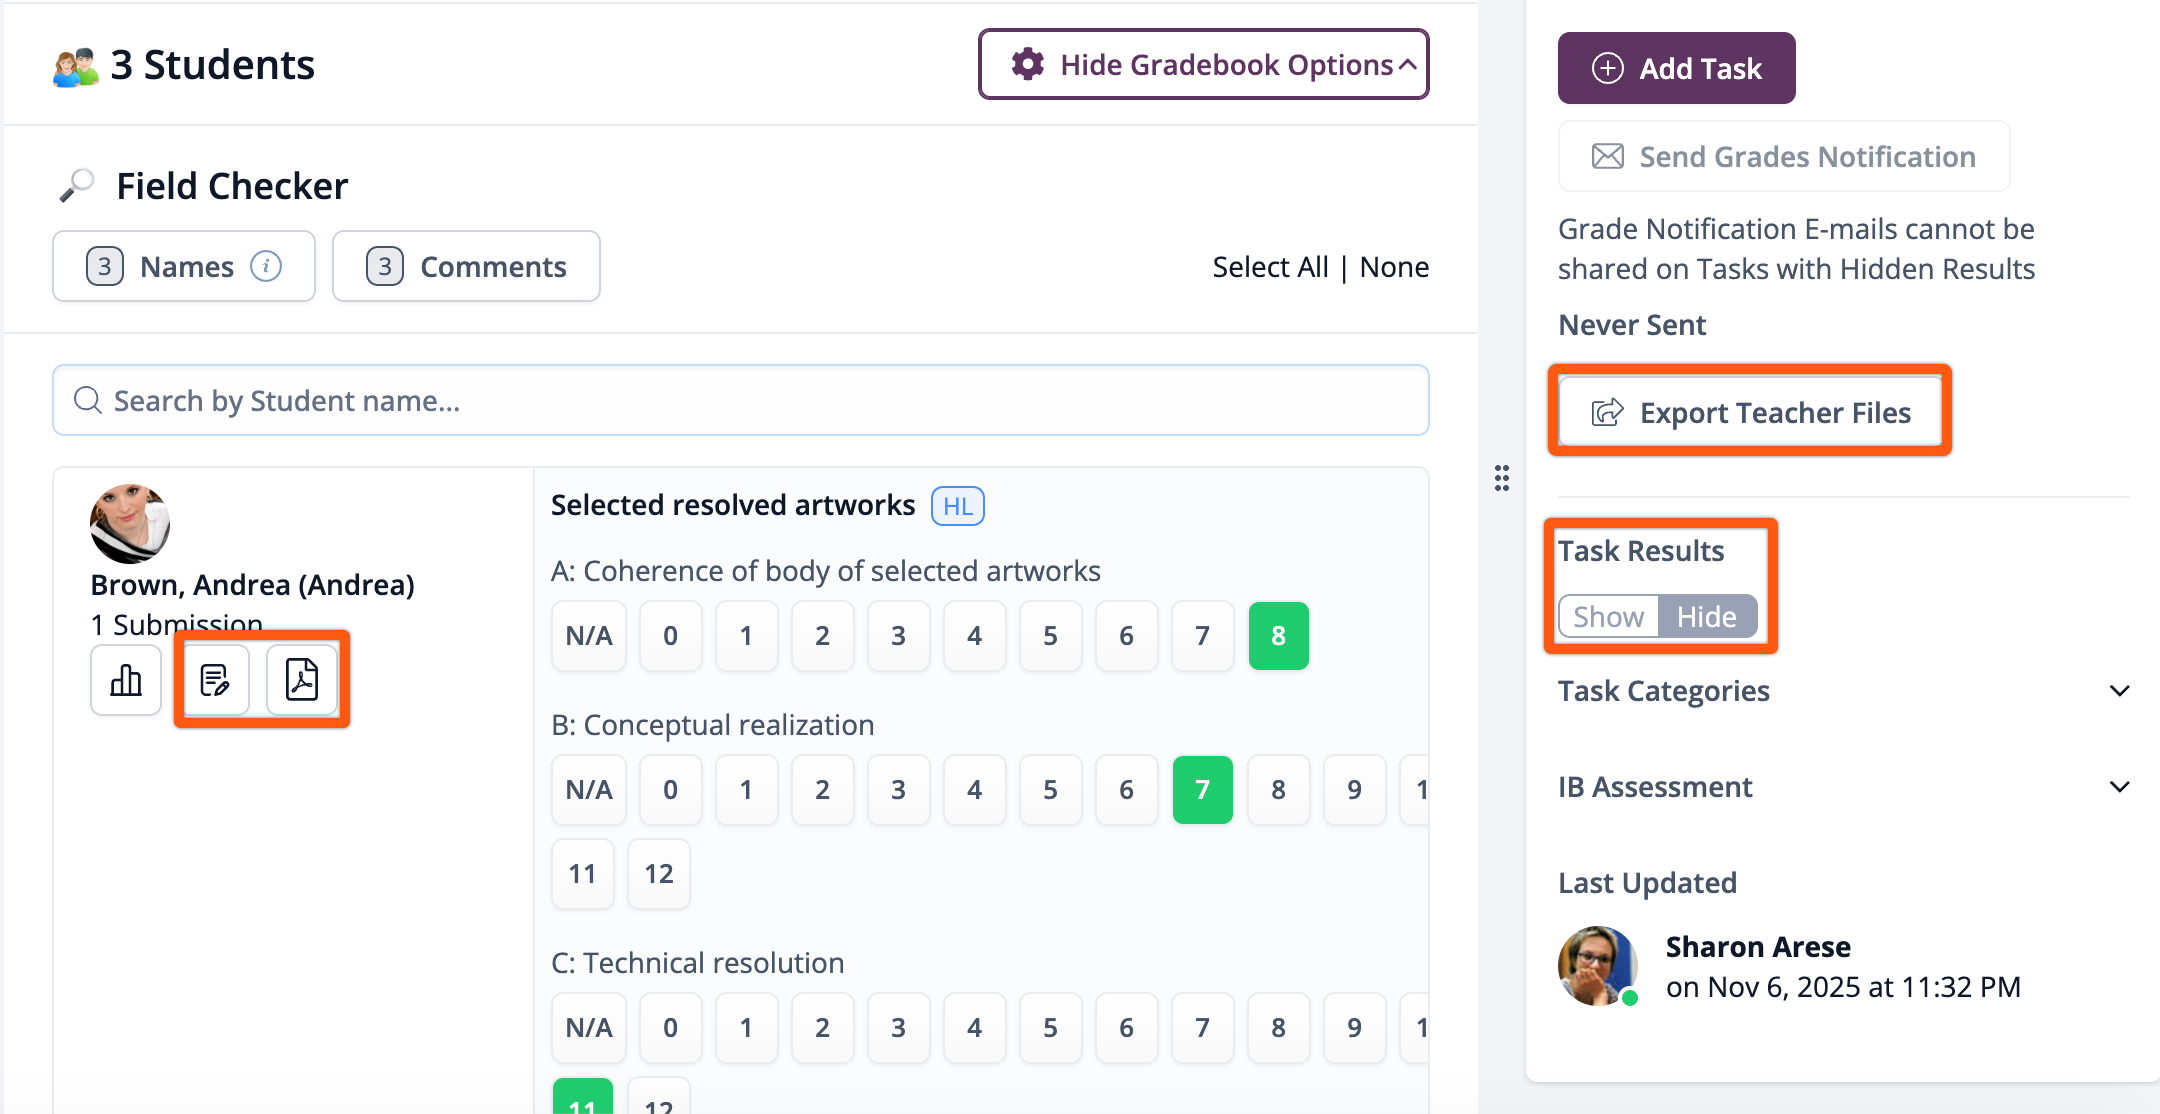Viewport: 2160px width, 1114px height.
Task: Select score 9 for Conceptual realization
Action: click(1354, 790)
